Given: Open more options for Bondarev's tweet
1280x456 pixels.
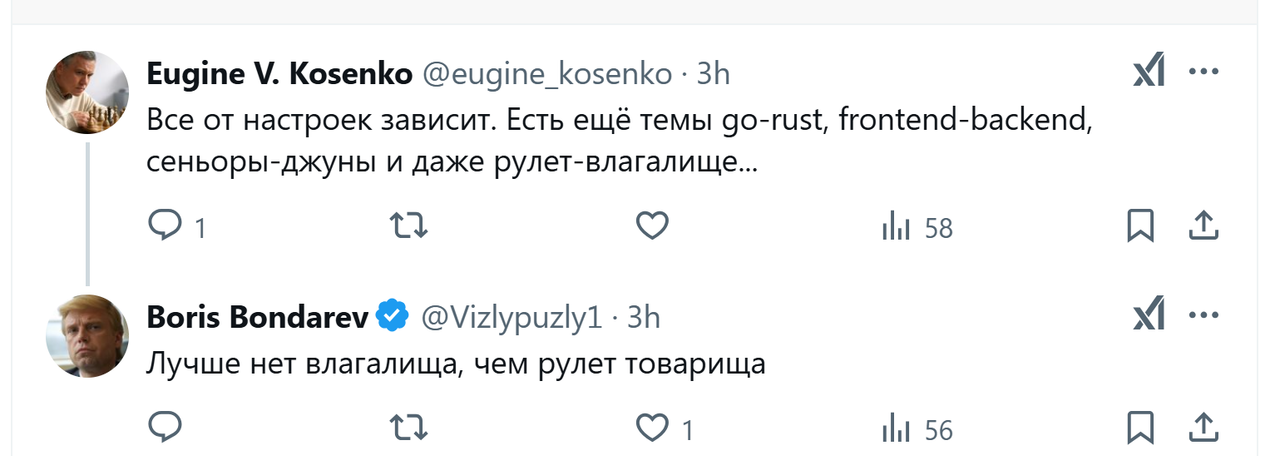Looking at the screenshot, I should pos(1204,316).
